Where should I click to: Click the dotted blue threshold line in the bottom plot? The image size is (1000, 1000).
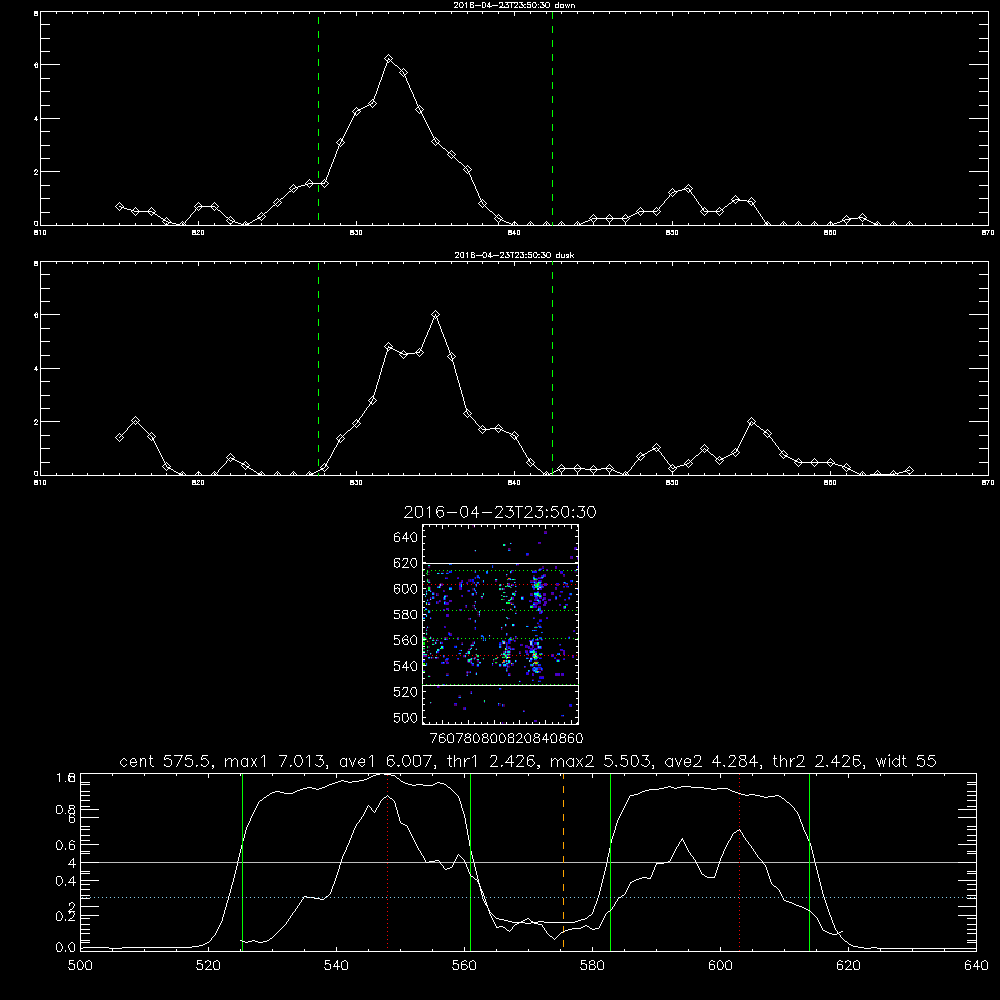[528, 897]
